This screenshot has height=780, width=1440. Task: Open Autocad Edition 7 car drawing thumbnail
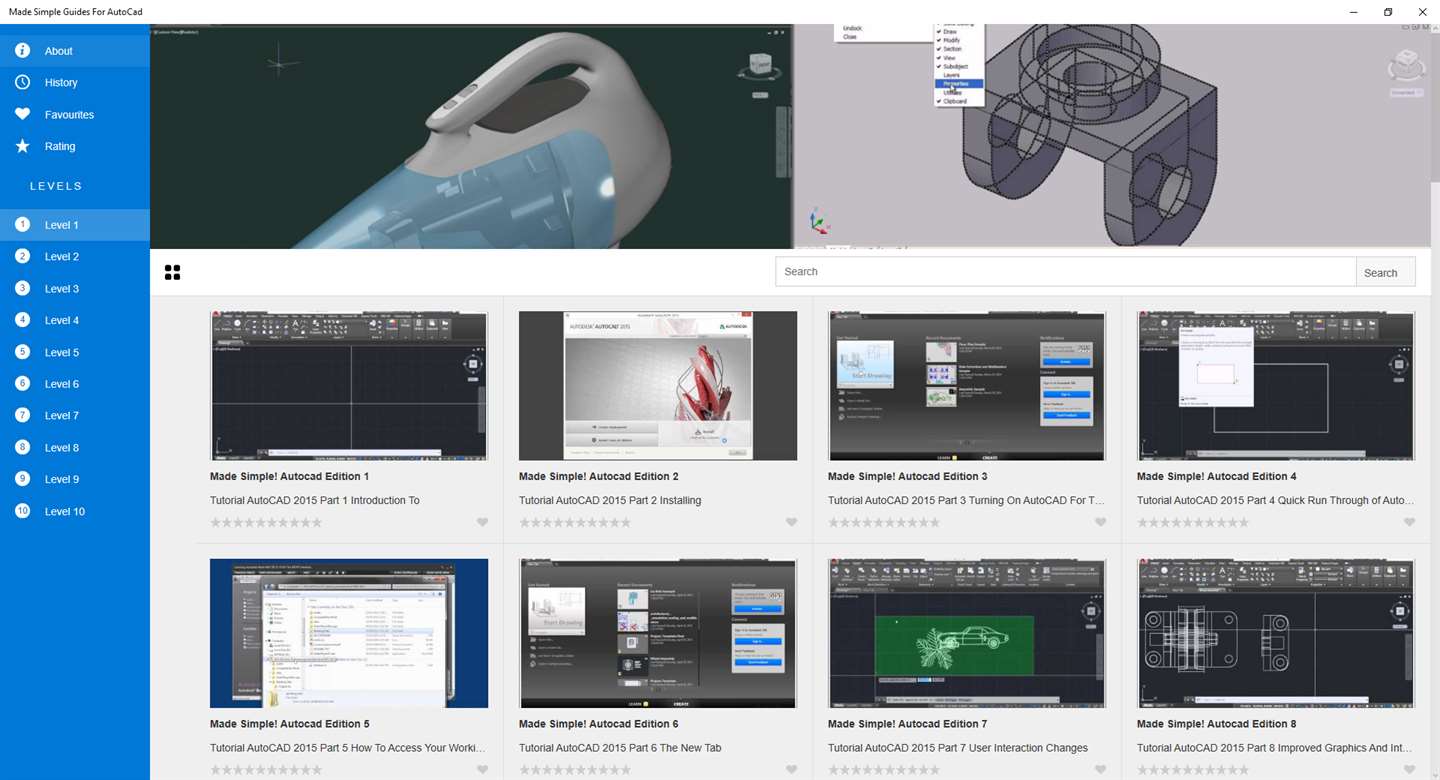[967, 633]
